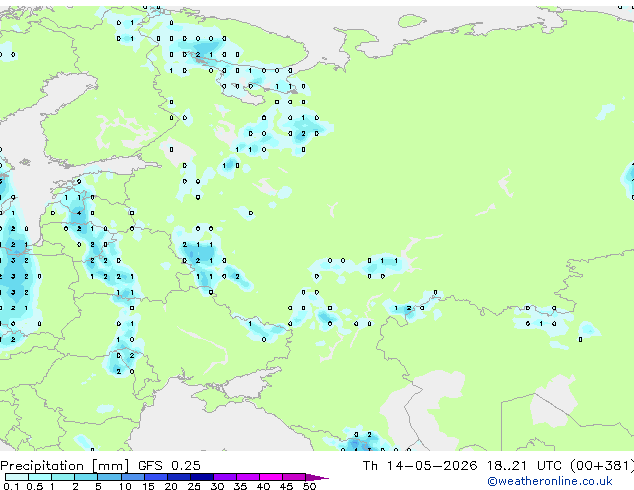Screen dimensions: 634x490
Task: Click the '18..21 UTC' time label
Action: pyautogui.click(x=524, y=466)
